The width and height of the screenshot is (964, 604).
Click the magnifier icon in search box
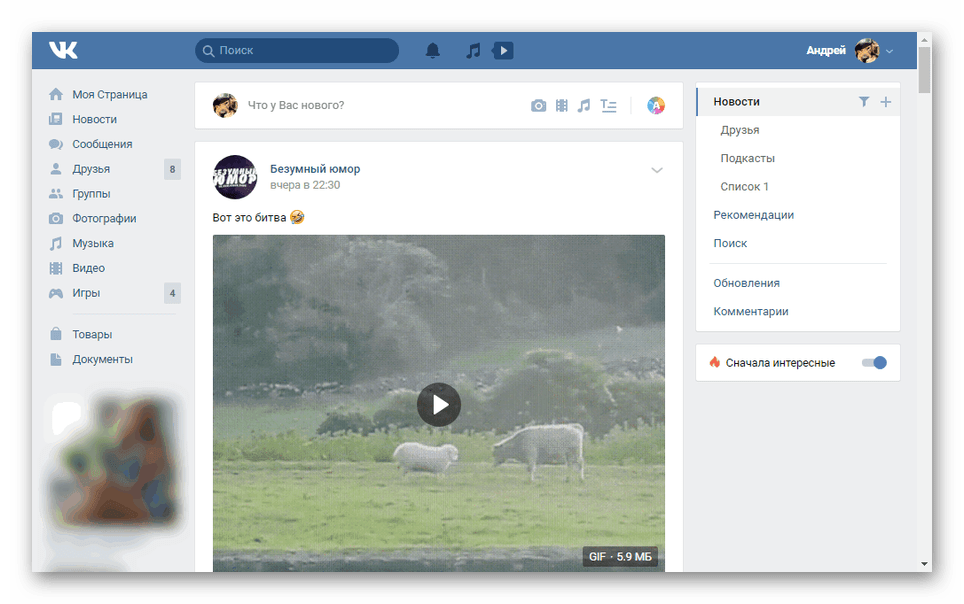(208, 50)
